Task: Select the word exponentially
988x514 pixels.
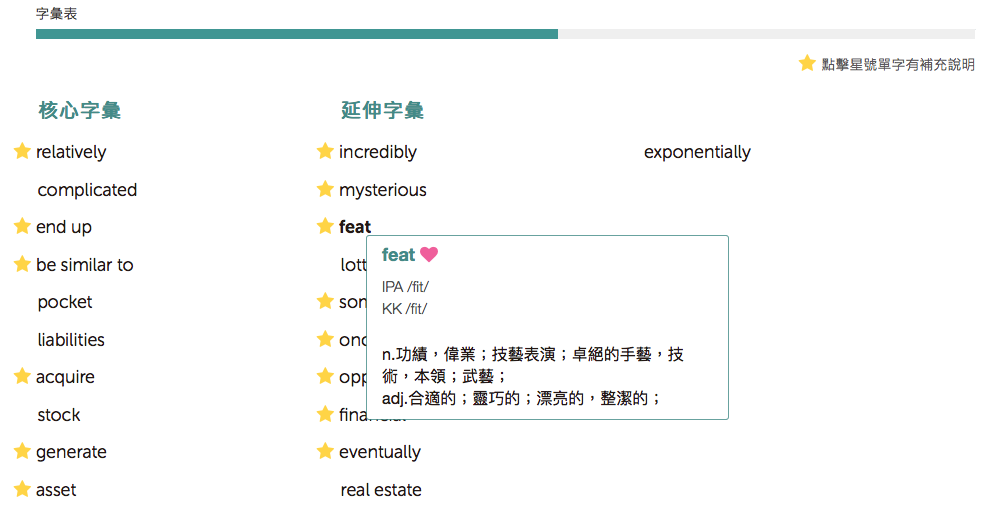Action: pyautogui.click(x=697, y=152)
